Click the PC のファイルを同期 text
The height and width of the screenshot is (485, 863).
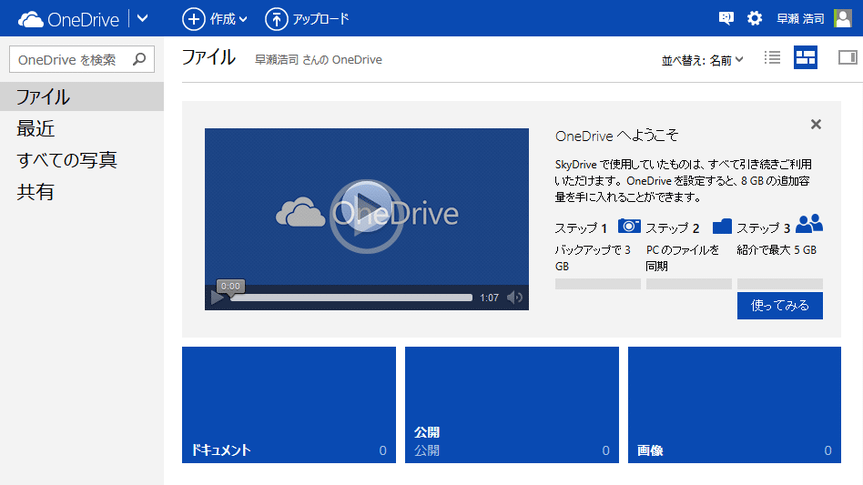coord(682,258)
